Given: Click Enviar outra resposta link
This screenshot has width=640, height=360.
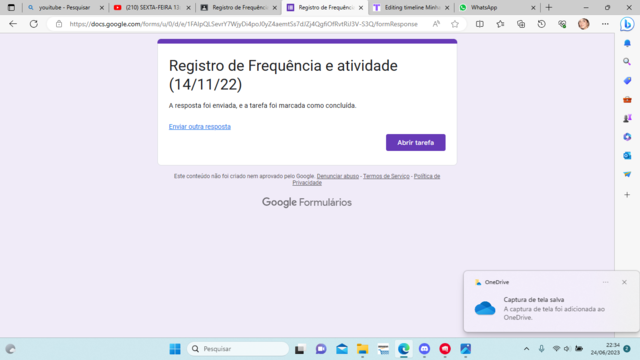Looking at the screenshot, I should [x=200, y=127].
